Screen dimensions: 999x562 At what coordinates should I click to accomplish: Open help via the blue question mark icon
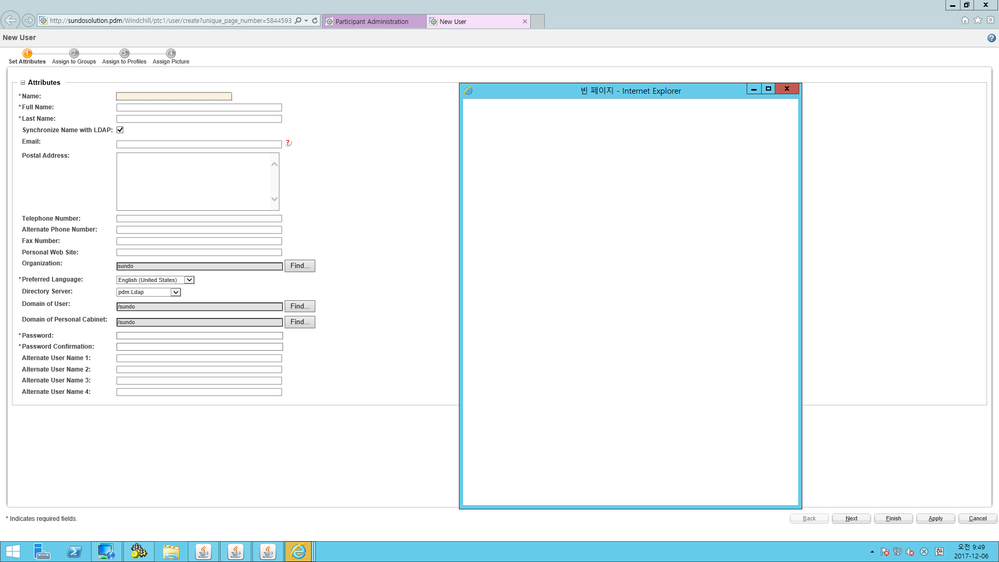pos(991,38)
